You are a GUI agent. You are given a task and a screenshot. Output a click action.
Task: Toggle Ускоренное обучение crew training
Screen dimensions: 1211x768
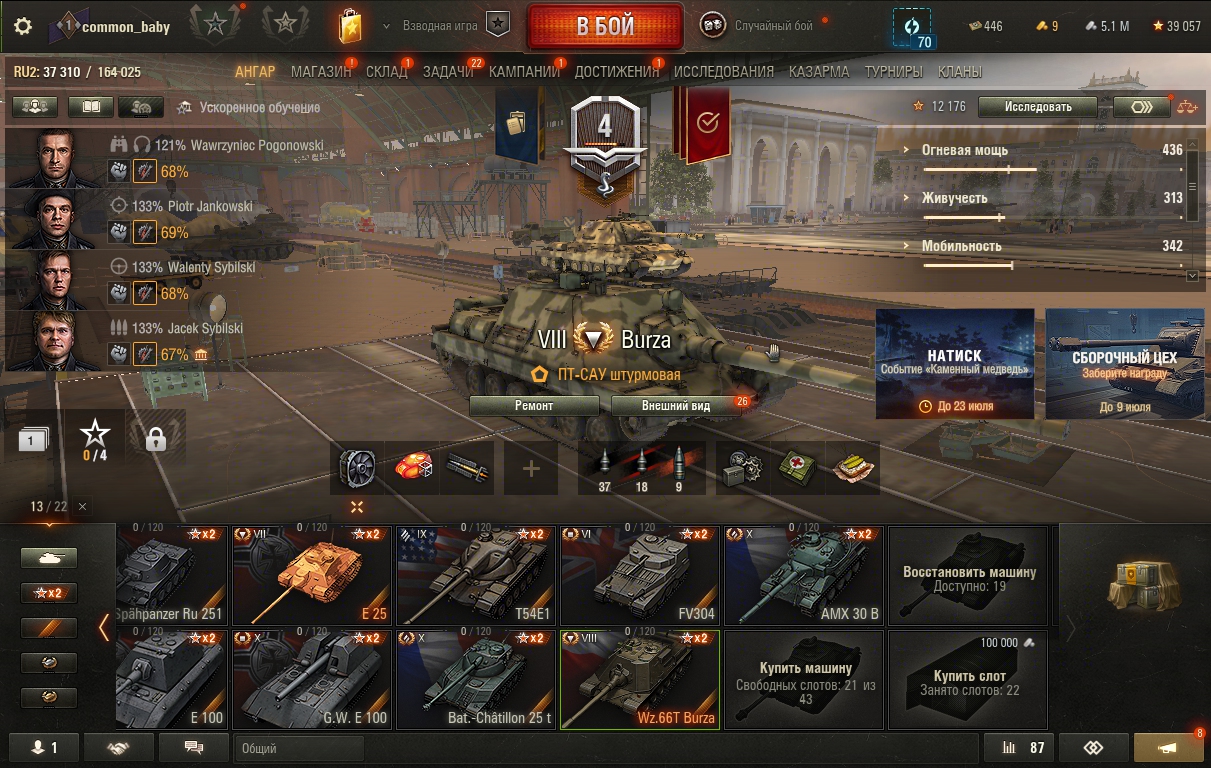249,107
